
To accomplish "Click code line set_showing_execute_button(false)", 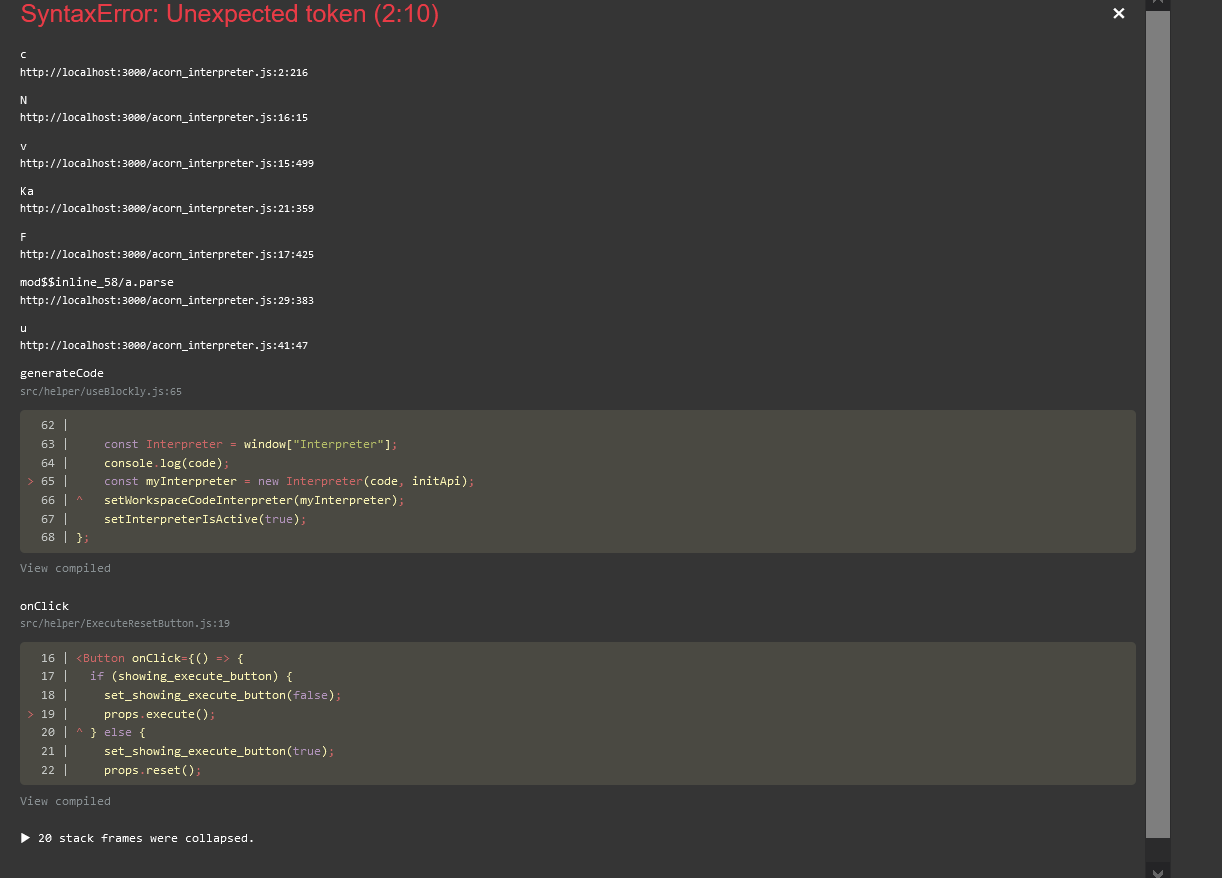I will pyautogui.click(x=223, y=695).
